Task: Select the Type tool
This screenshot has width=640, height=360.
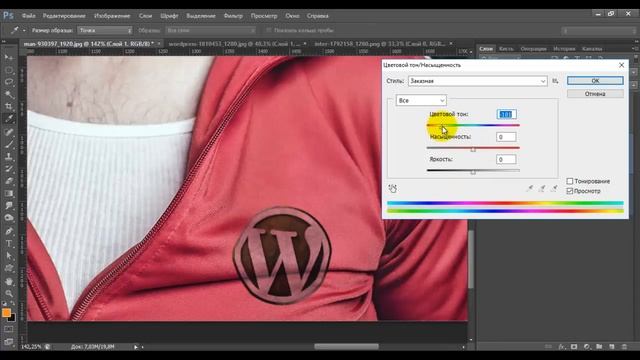Action: (x=9, y=244)
